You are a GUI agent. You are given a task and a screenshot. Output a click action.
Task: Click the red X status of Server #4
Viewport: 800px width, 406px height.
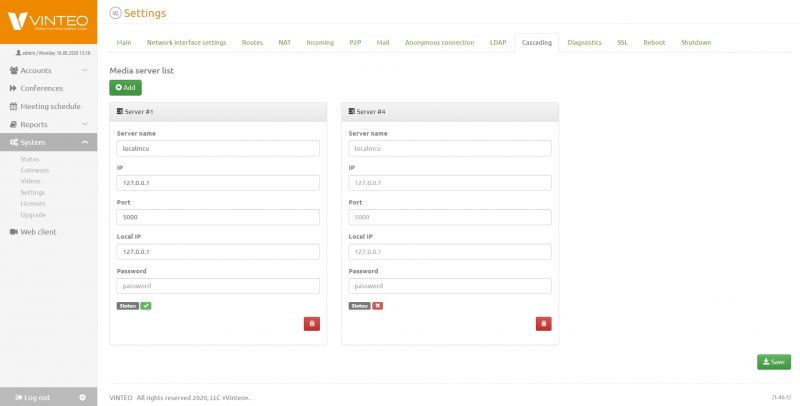(377, 305)
